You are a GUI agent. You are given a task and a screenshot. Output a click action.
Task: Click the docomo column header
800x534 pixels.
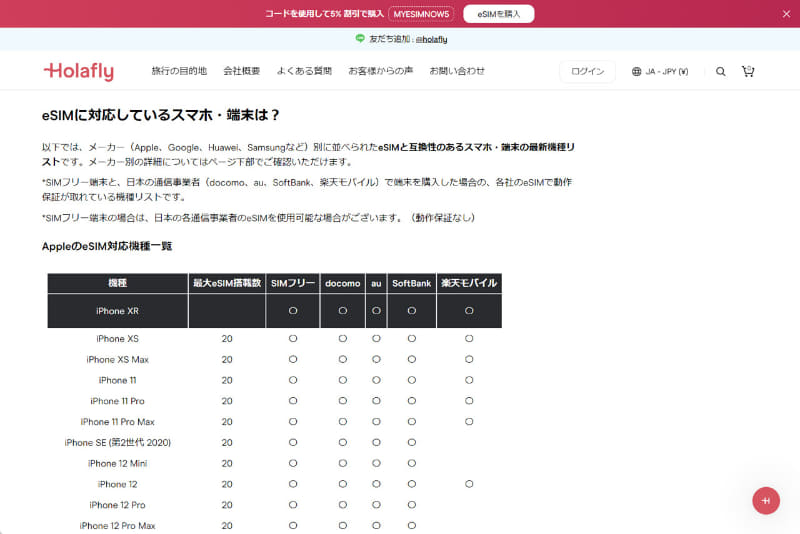(343, 283)
